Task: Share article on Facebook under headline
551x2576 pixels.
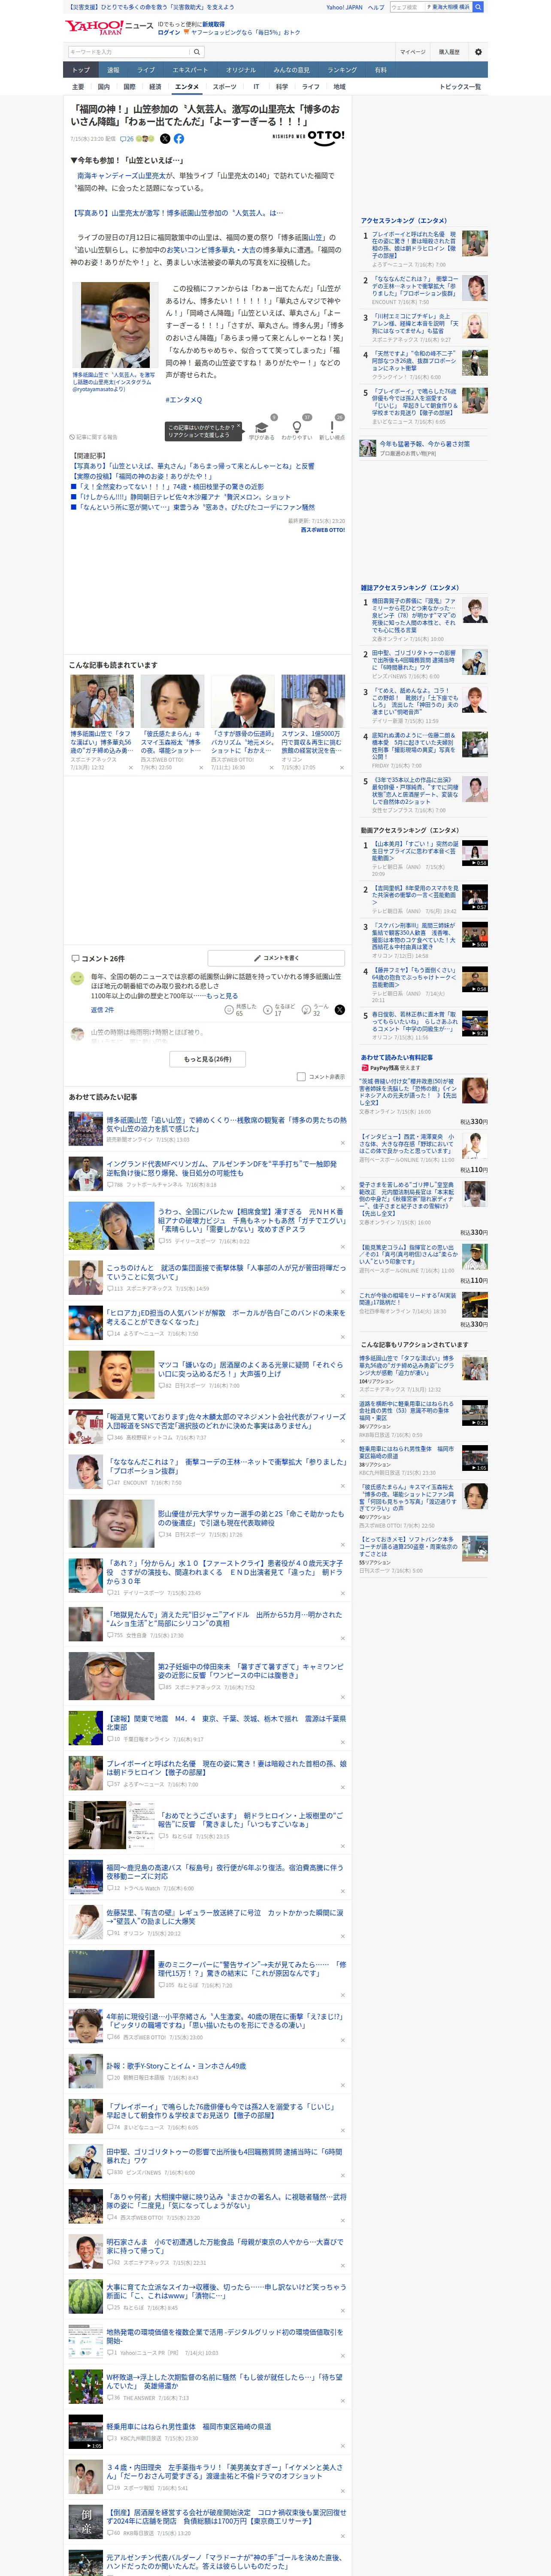Action: click(x=179, y=139)
